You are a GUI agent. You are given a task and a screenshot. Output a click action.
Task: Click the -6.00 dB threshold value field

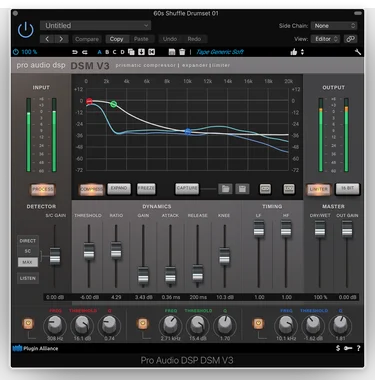(x=89, y=297)
